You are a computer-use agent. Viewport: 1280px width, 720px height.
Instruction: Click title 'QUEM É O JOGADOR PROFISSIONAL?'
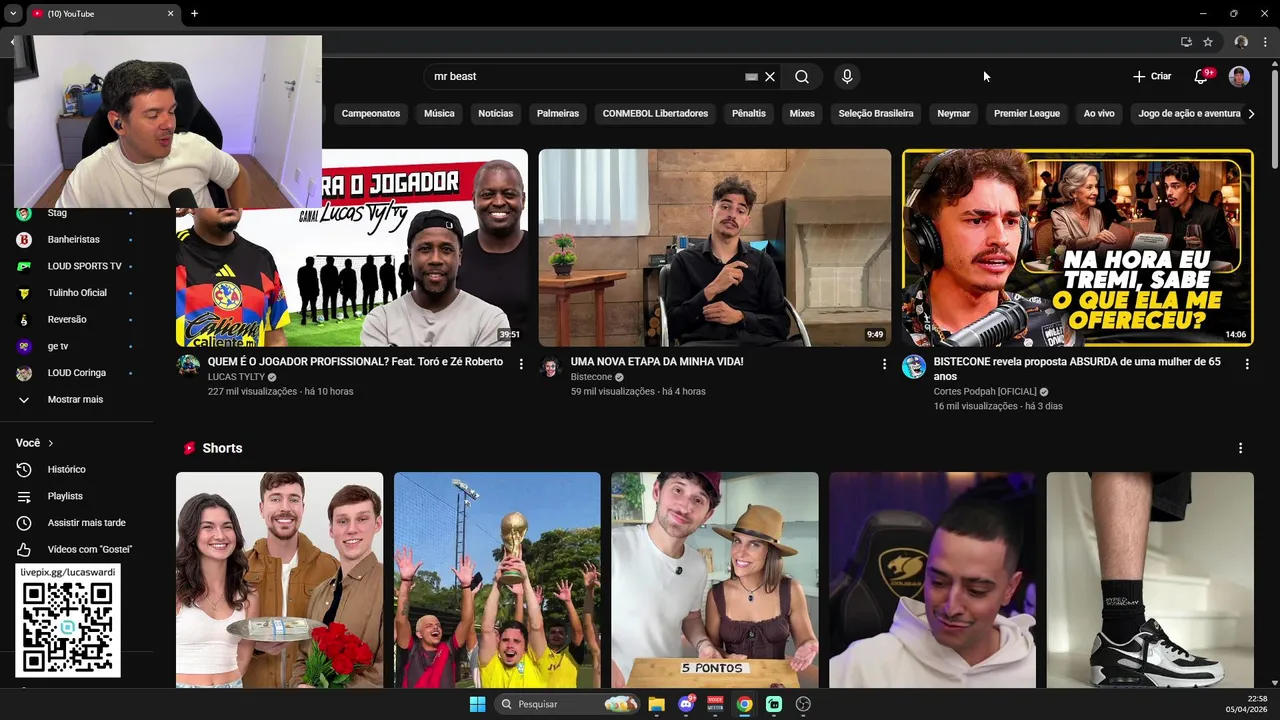pos(355,362)
